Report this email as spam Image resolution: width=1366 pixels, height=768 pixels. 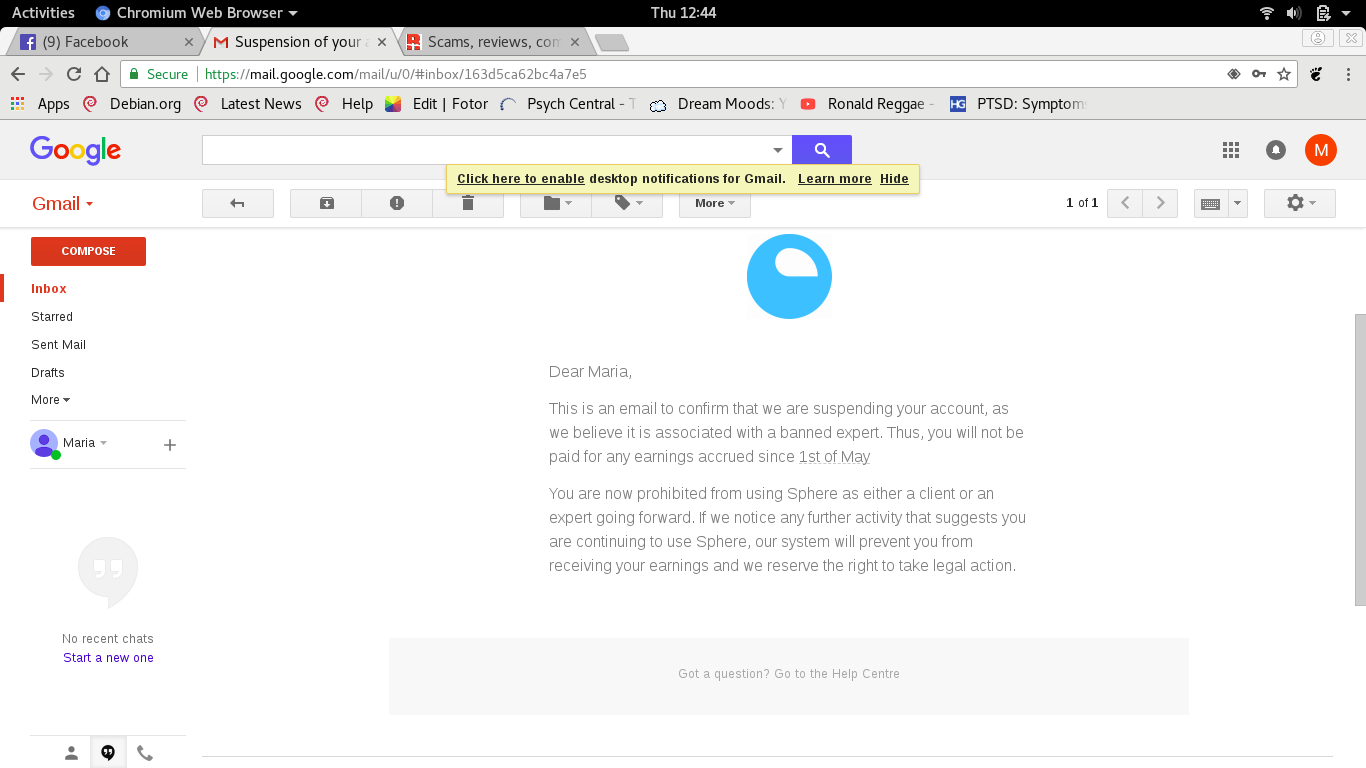tap(397, 203)
